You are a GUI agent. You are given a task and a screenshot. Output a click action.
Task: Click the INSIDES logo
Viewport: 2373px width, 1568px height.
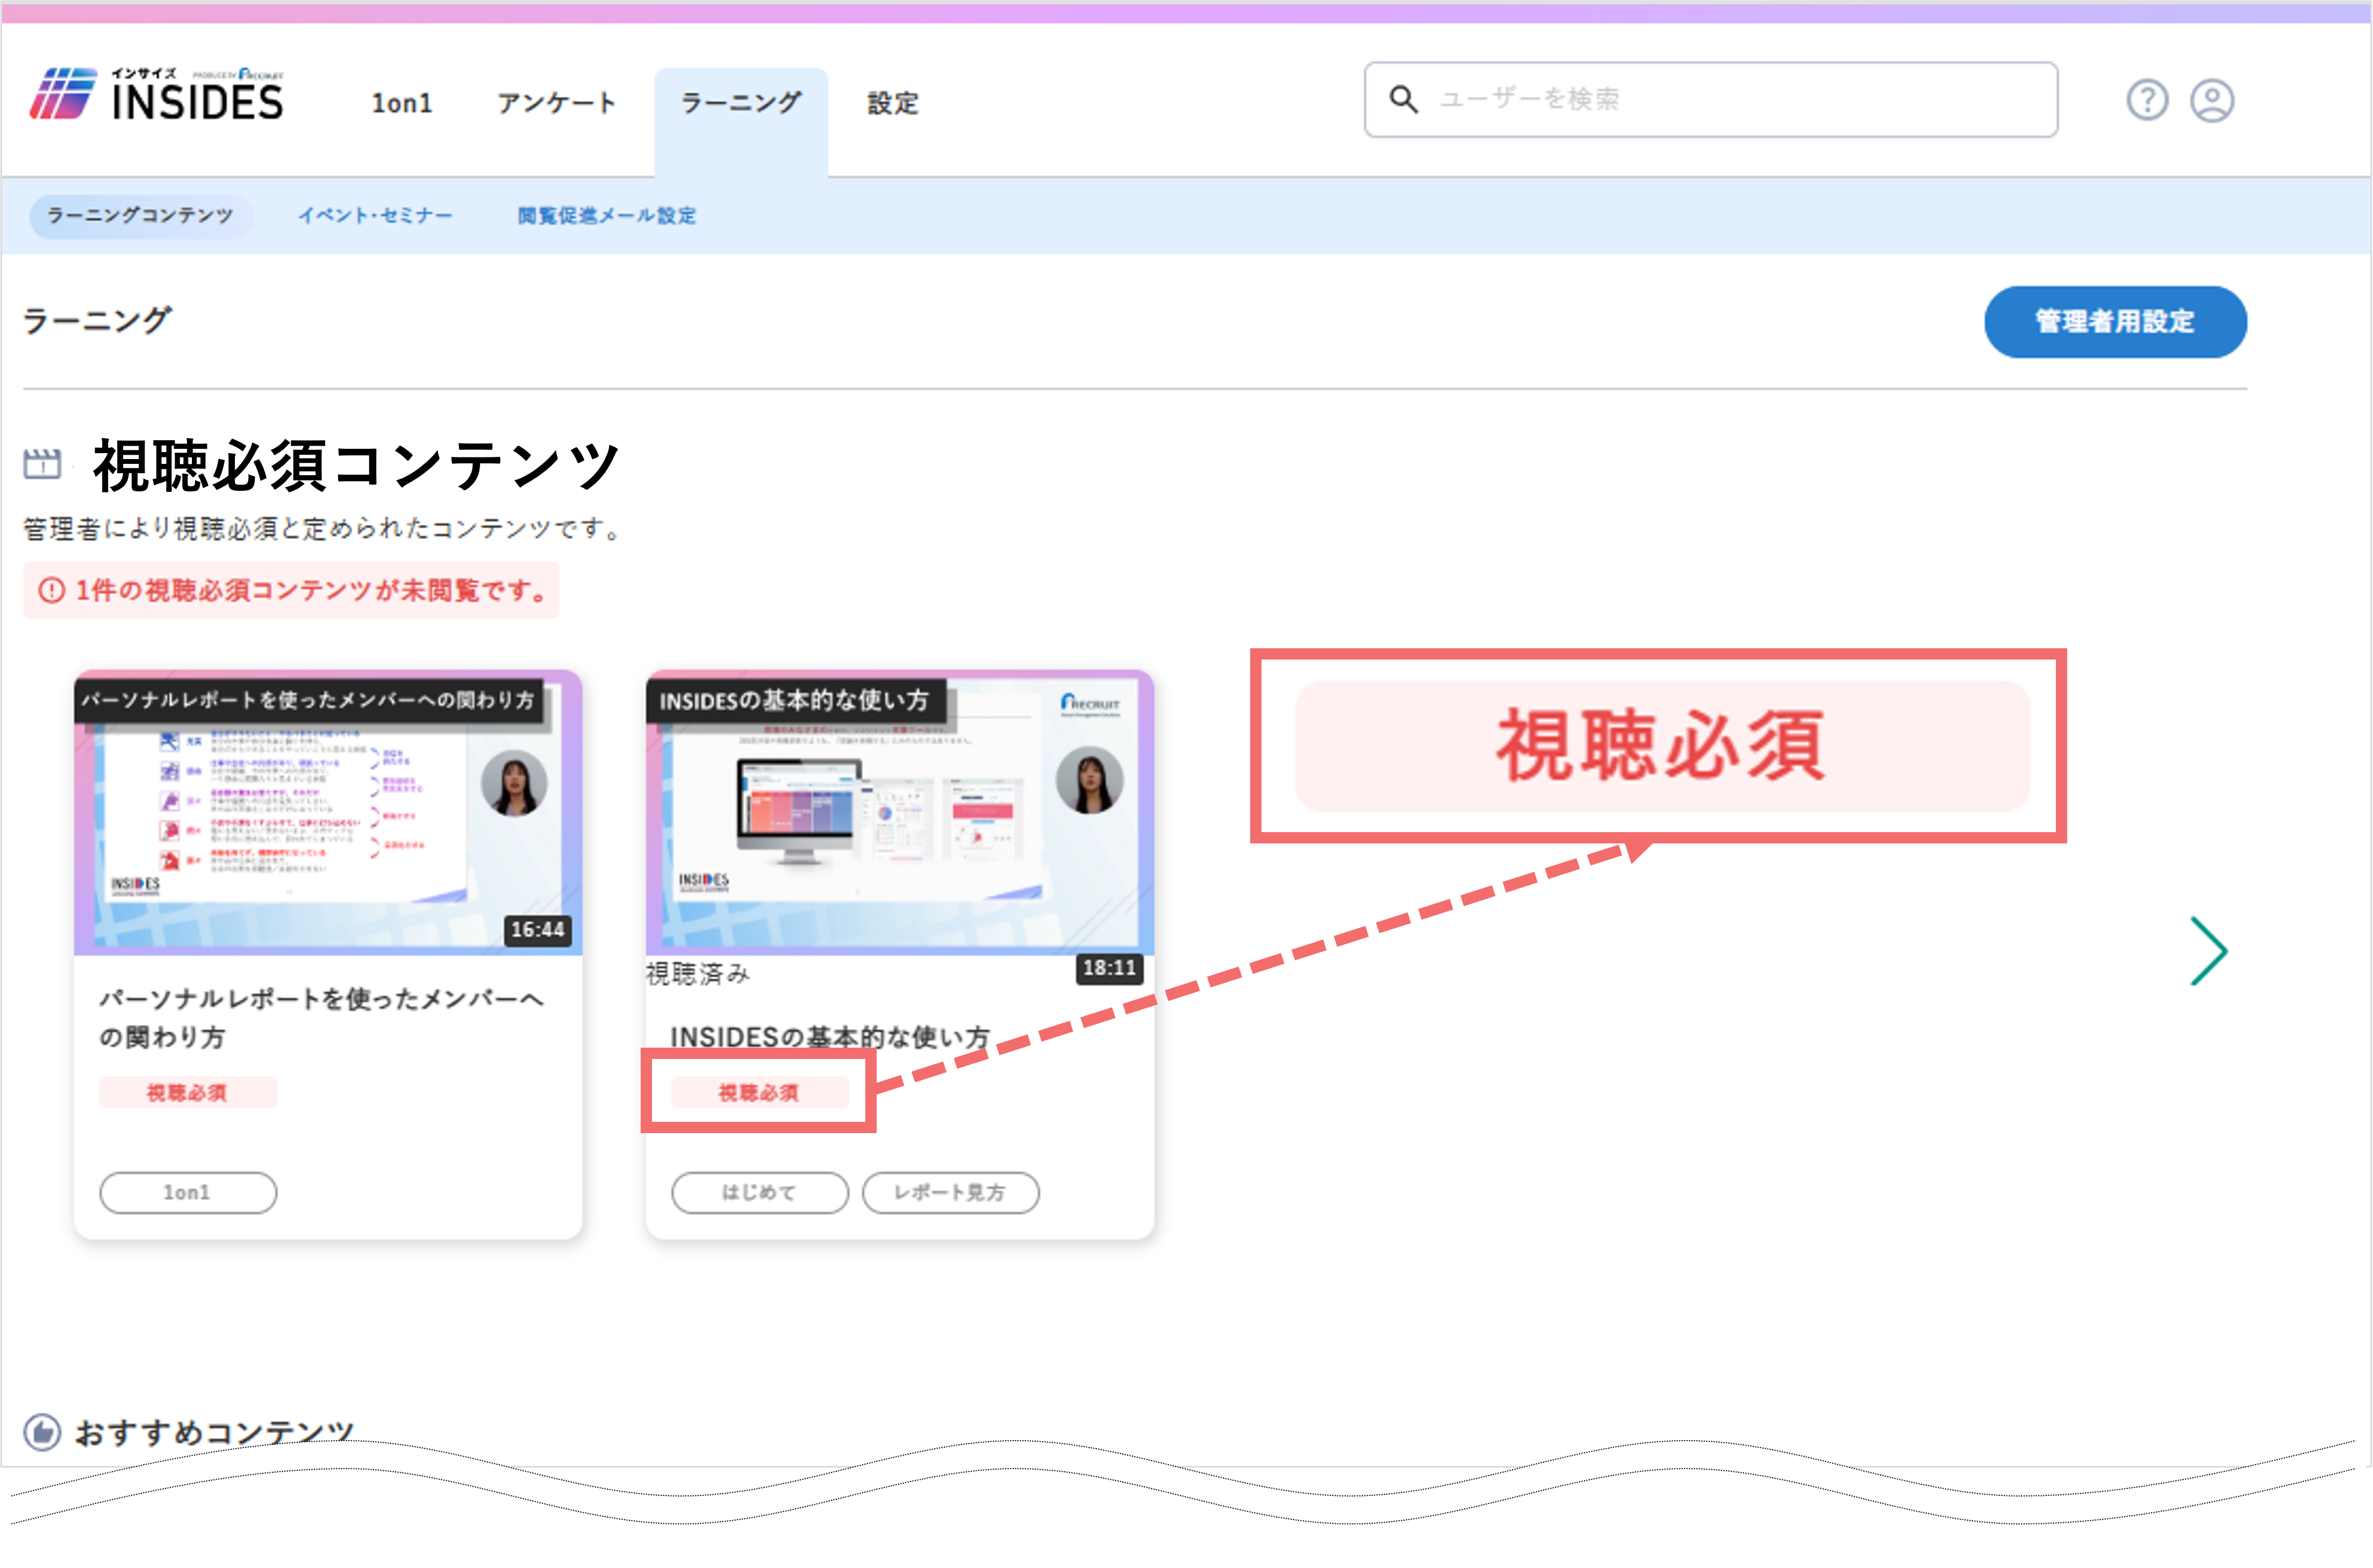157,95
